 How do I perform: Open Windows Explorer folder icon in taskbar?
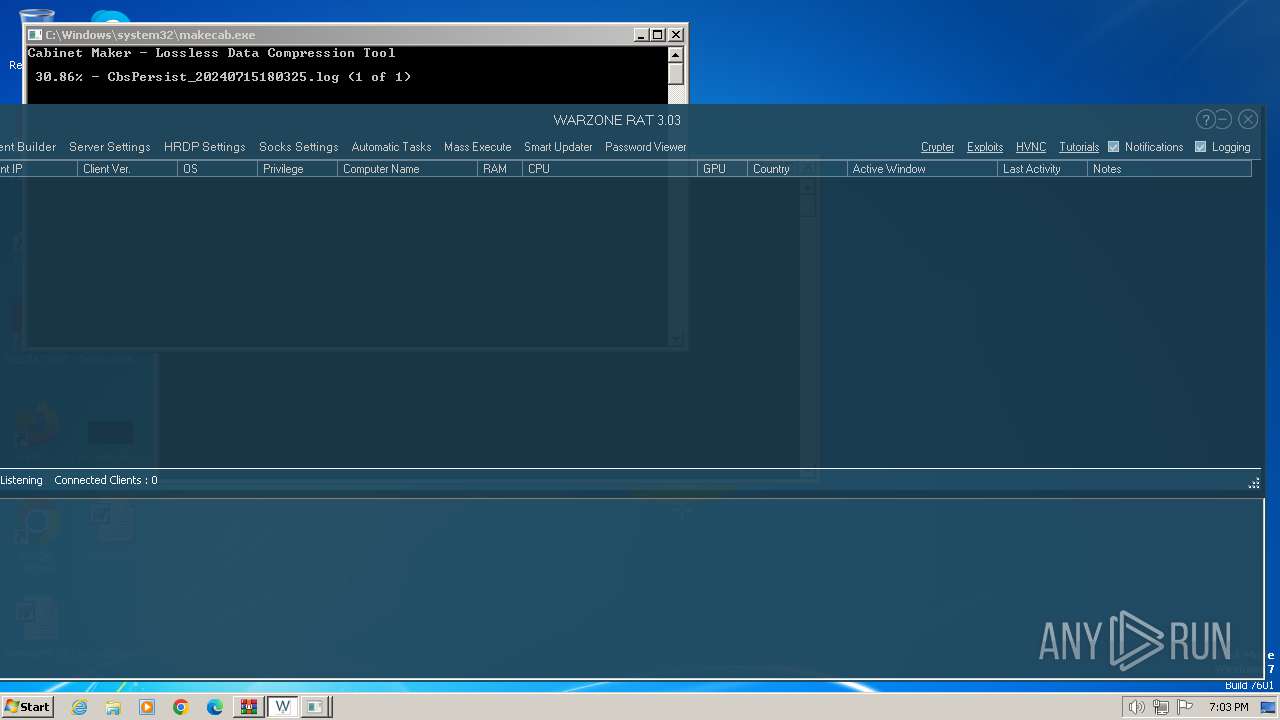[113, 707]
